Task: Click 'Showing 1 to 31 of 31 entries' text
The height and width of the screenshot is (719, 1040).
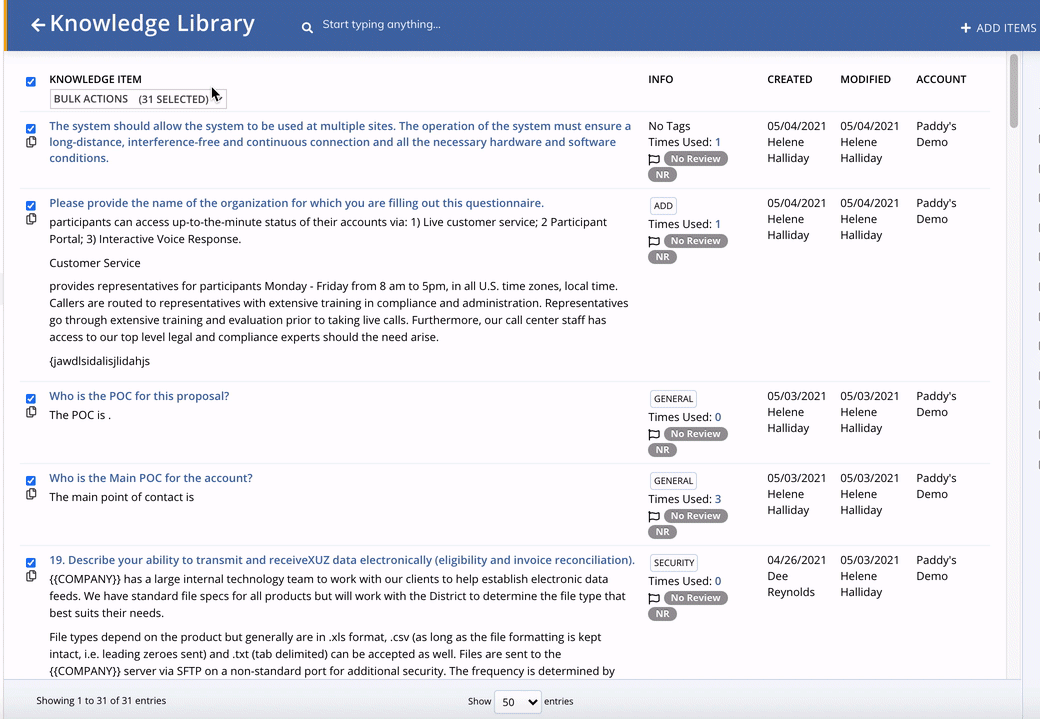Action: pos(101,700)
